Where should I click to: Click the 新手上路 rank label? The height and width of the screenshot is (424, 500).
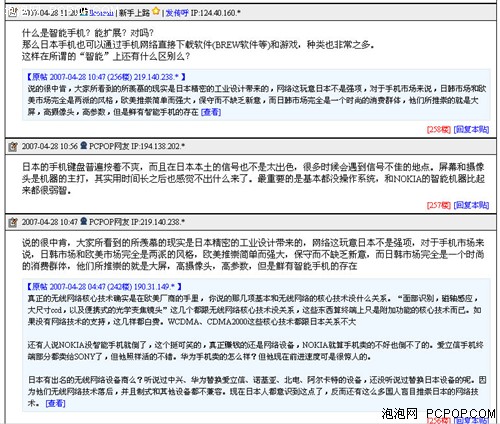134,13
